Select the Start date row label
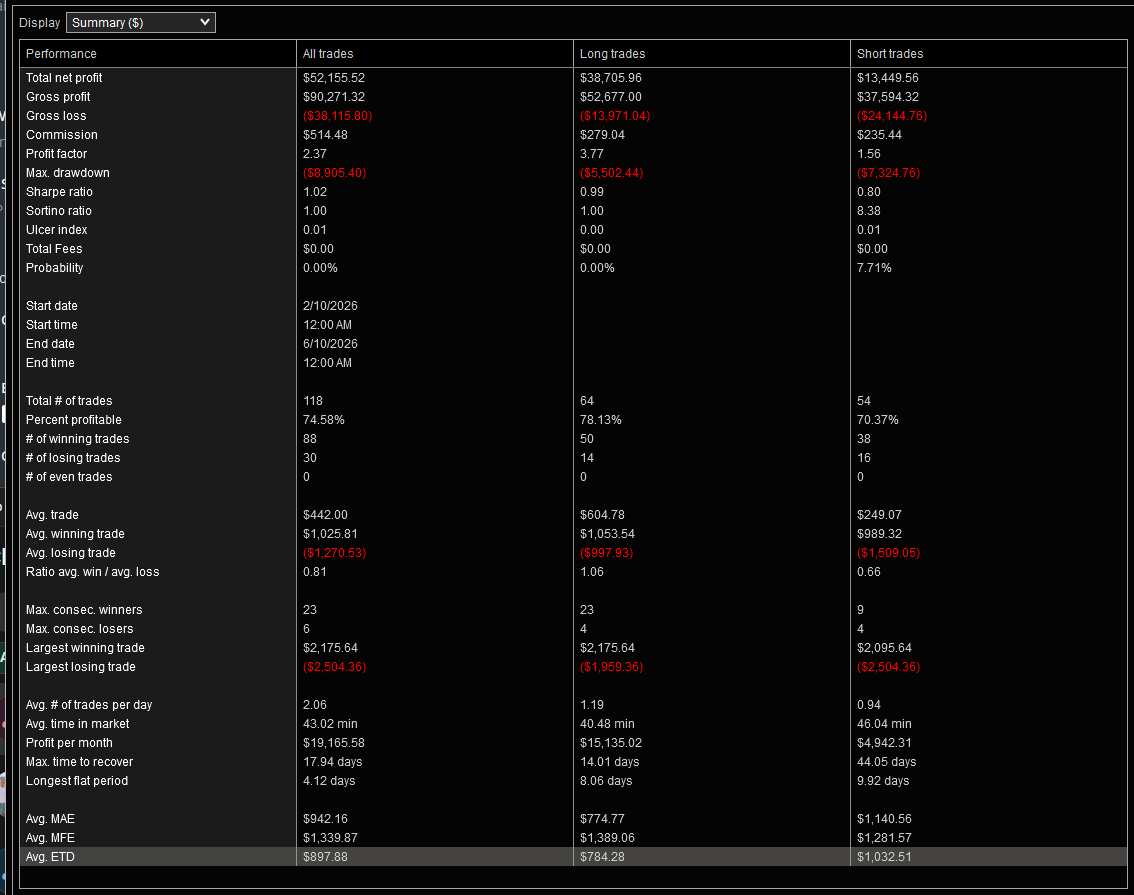The image size is (1134, 895). pos(51,306)
